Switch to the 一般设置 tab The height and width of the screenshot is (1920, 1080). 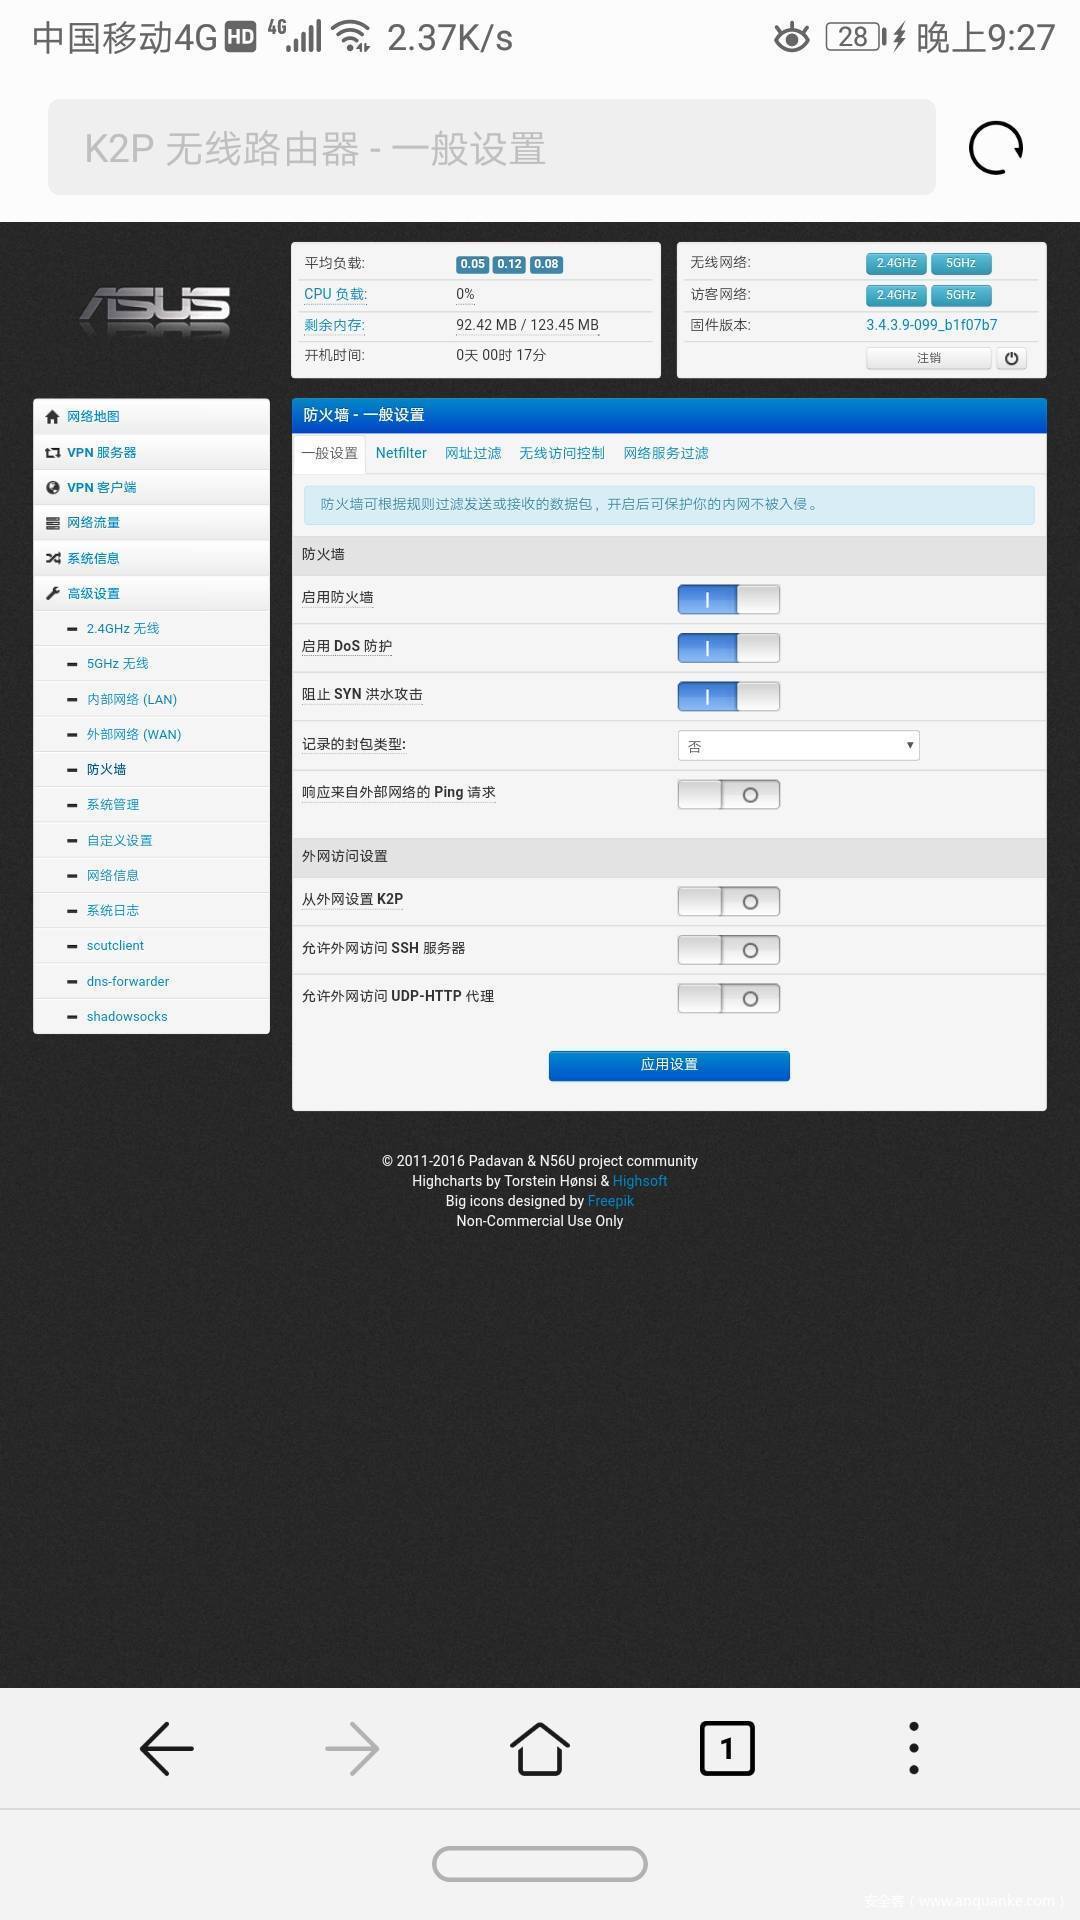tap(330, 453)
